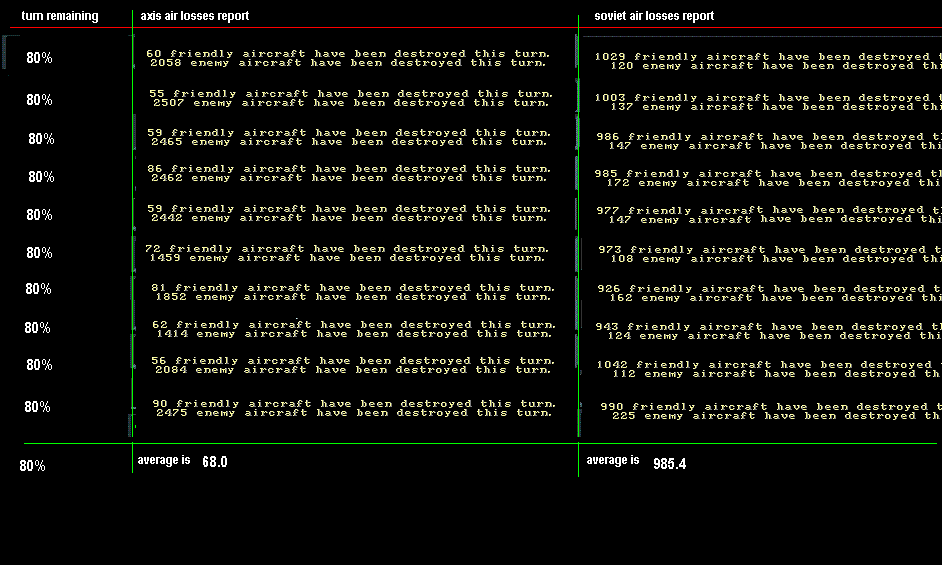
Task: Select the "72 friendly aircraft" axis line
Action: (x=347, y=249)
